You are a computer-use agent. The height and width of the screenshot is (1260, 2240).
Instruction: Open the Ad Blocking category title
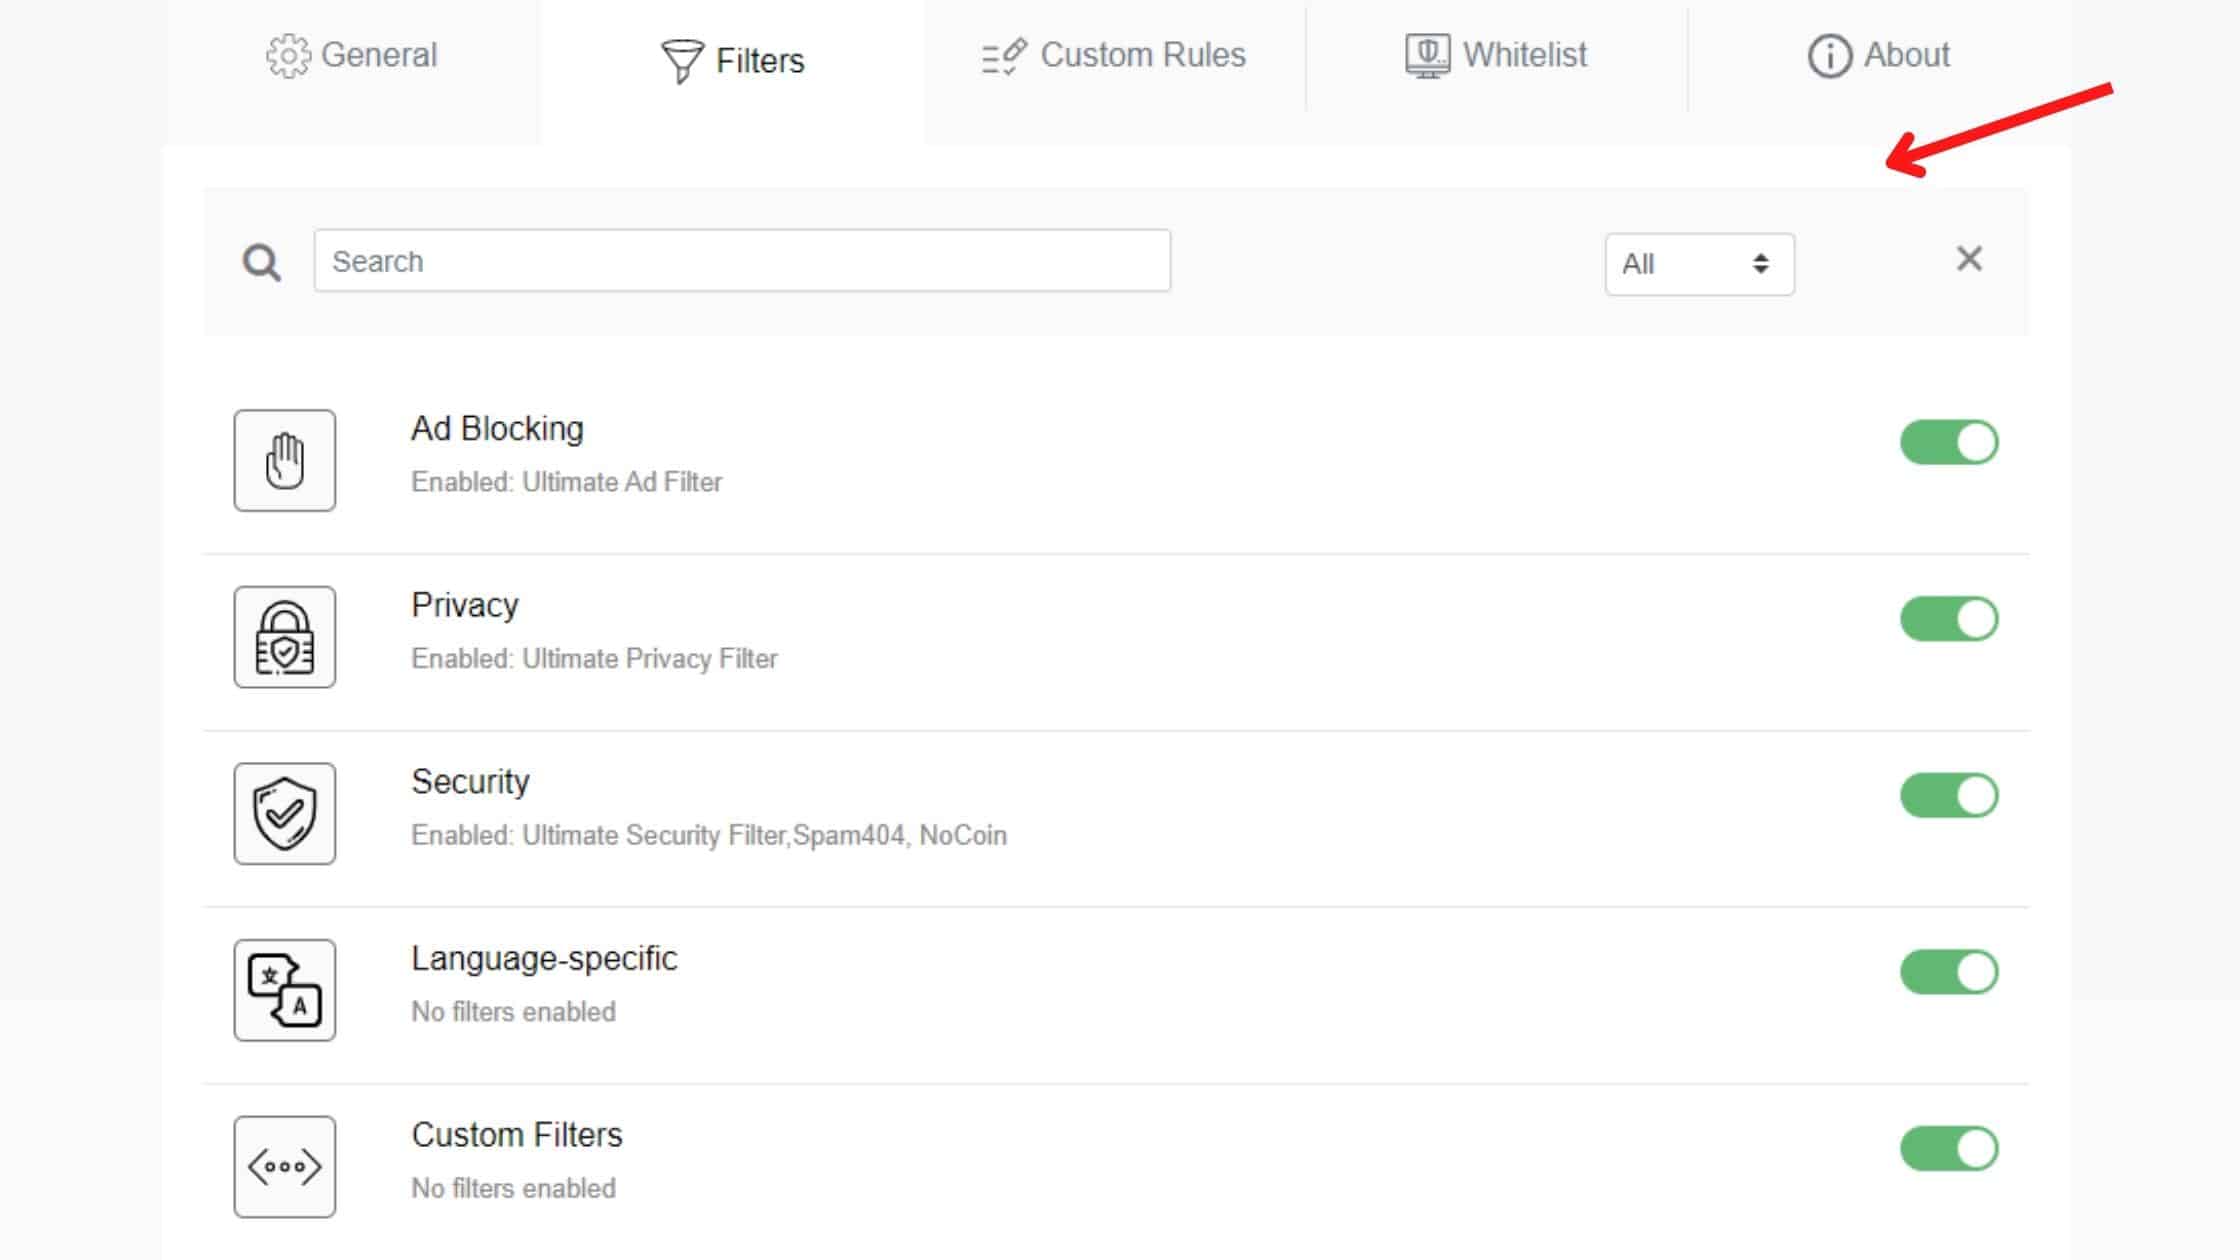497,428
